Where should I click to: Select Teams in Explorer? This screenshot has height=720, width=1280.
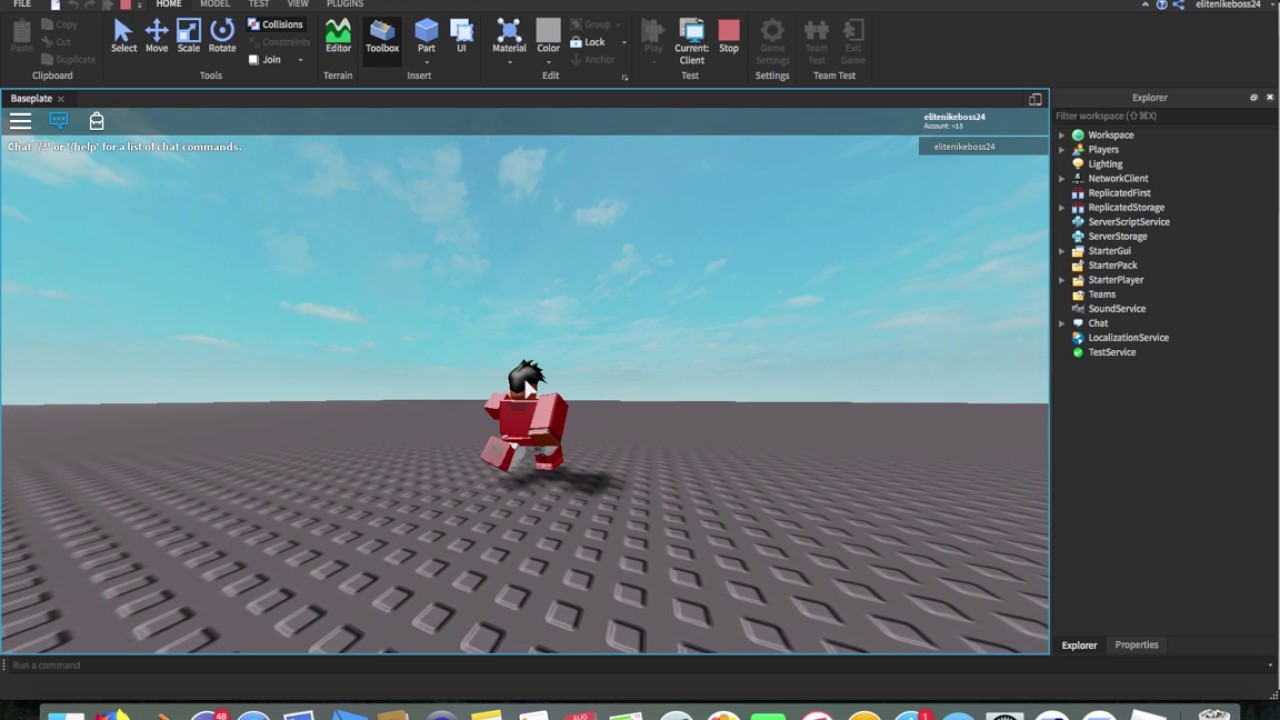pyautogui.click(x=1101, y=295)
